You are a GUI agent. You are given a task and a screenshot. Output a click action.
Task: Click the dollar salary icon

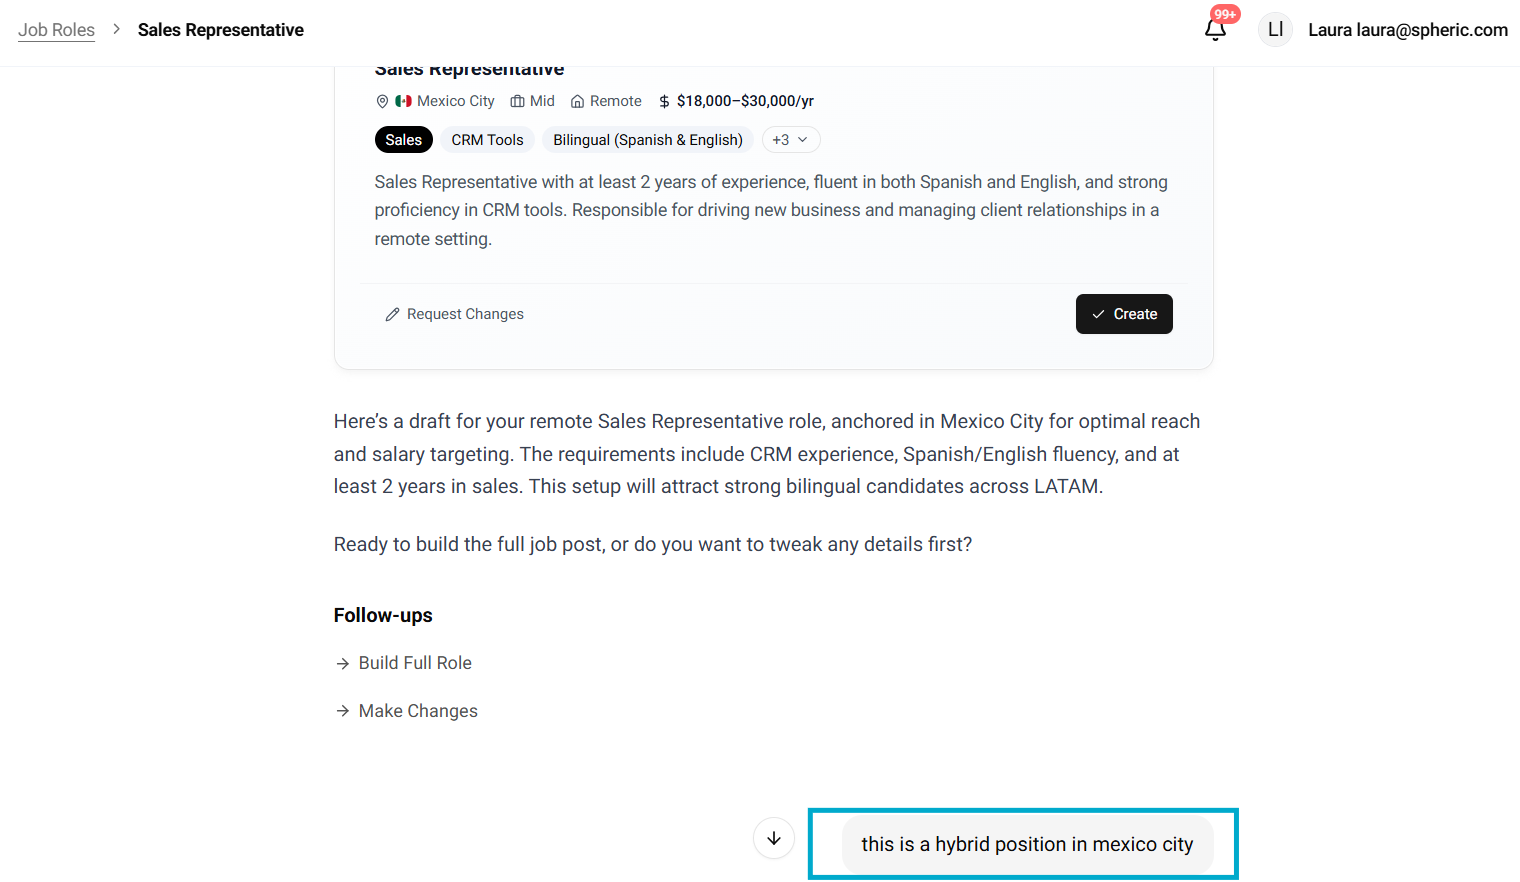click(x=664, y=101)
